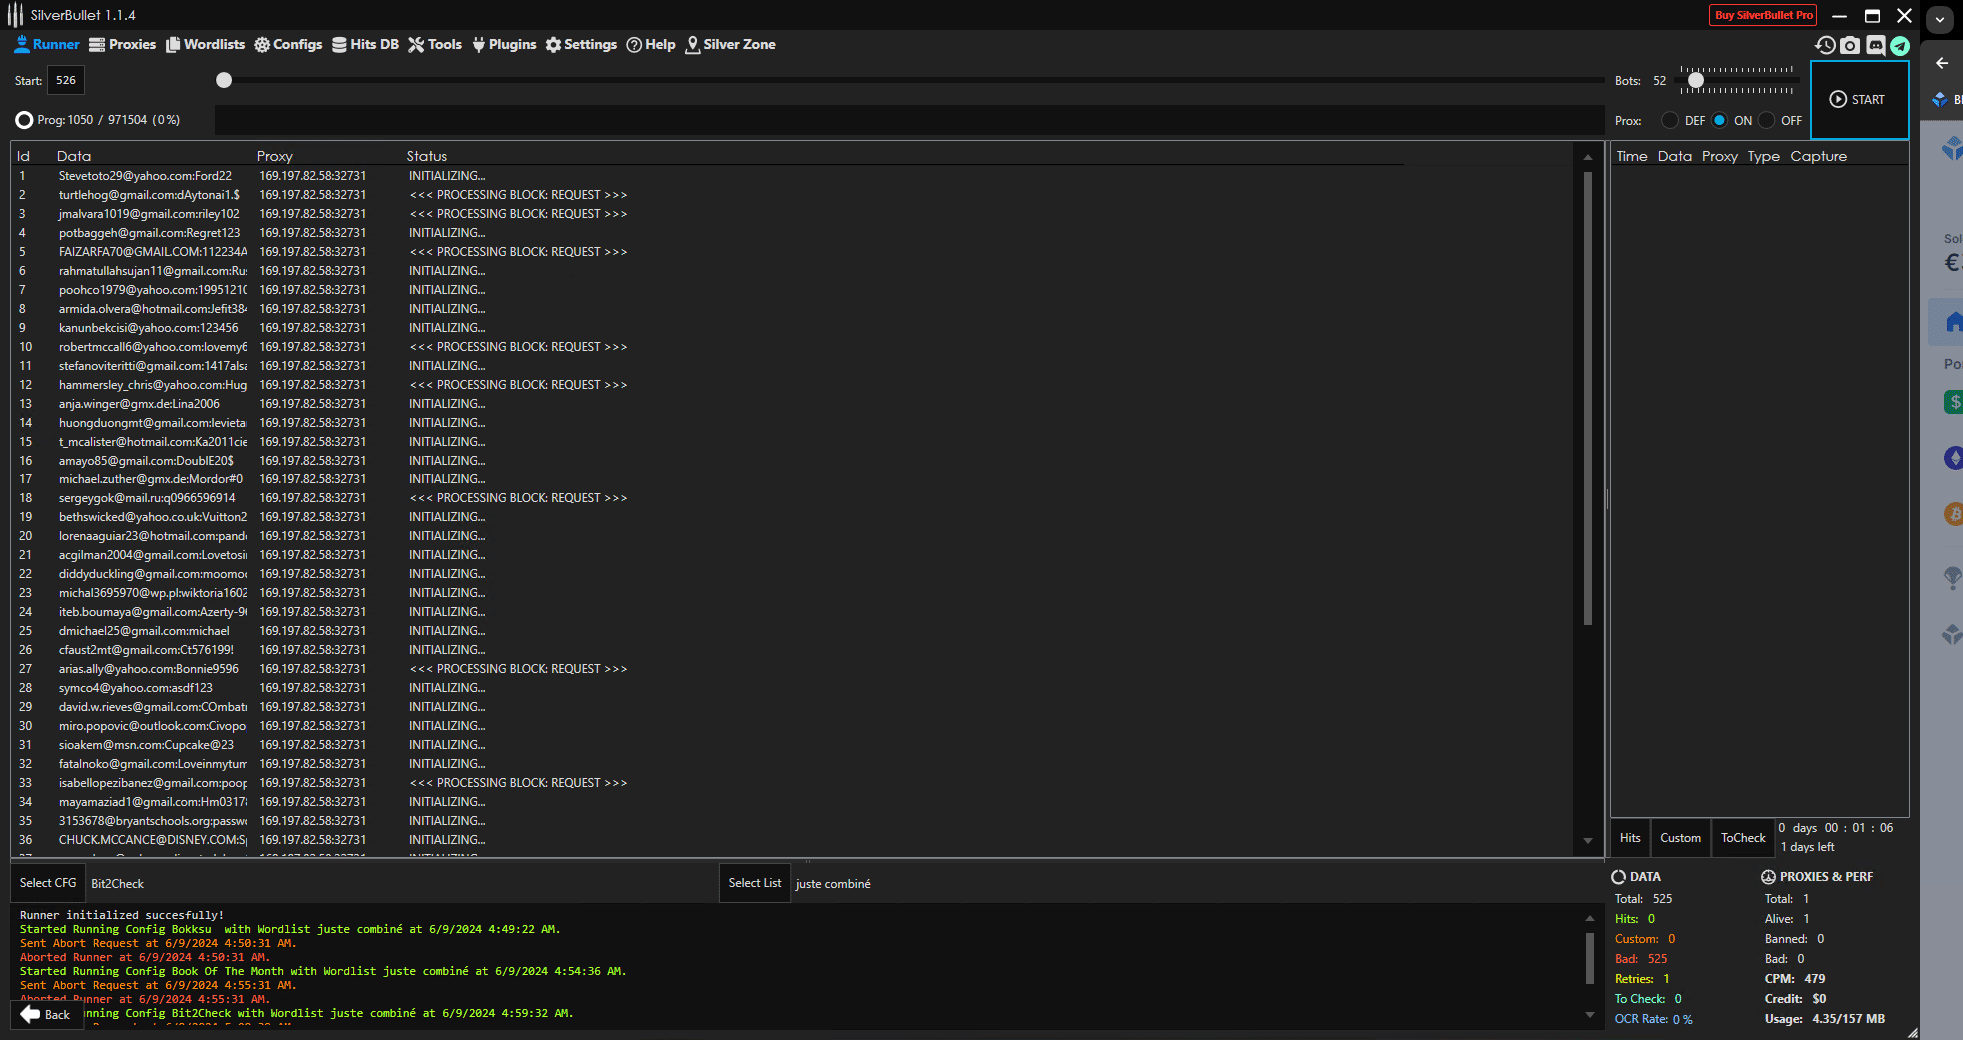Expand the chevron dropdown at top right
Image resolution: width=1963 pixels, height=1040 pixels.
click(1940, 18)
